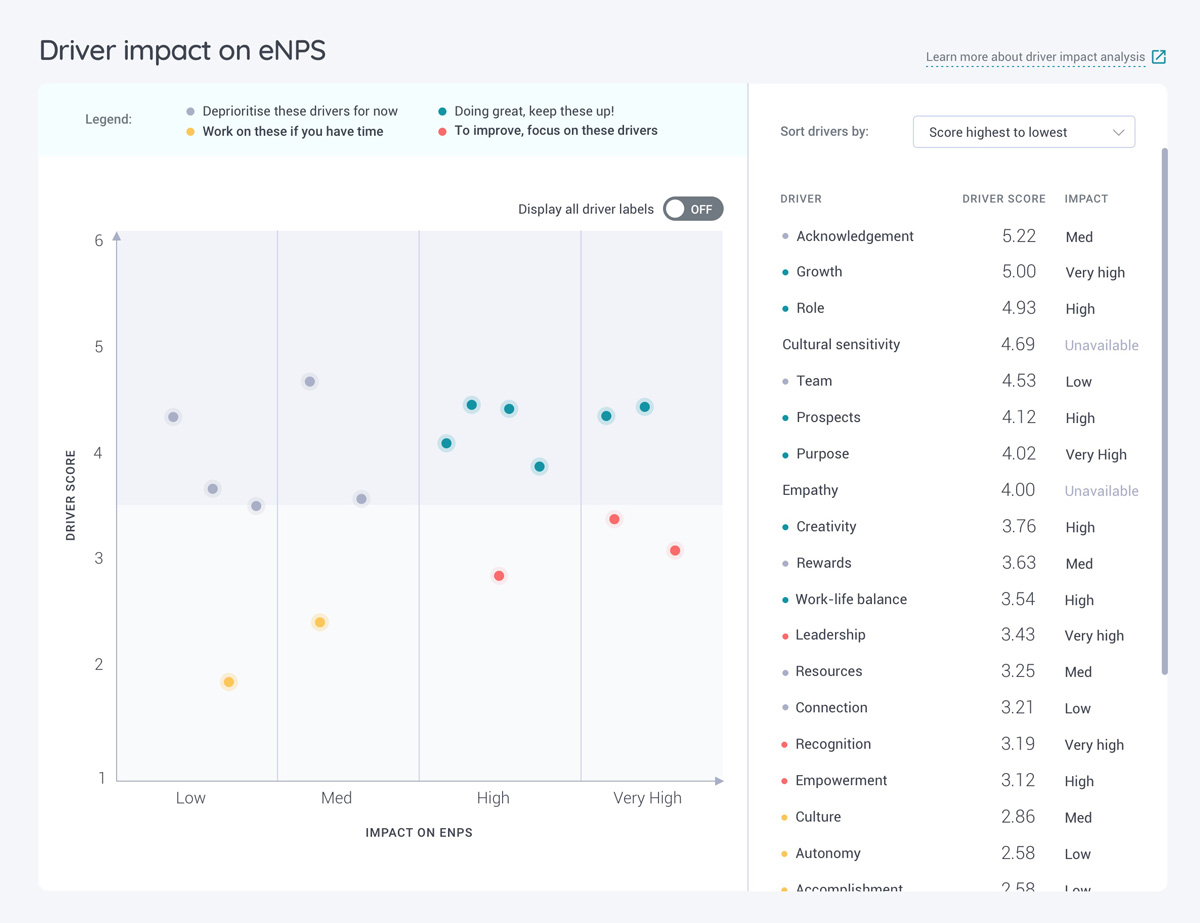Viewport: 1200px width, 923px height.
Task: Click the 'Learn more about driver impact analysis' link
Action: [1035, 57]
